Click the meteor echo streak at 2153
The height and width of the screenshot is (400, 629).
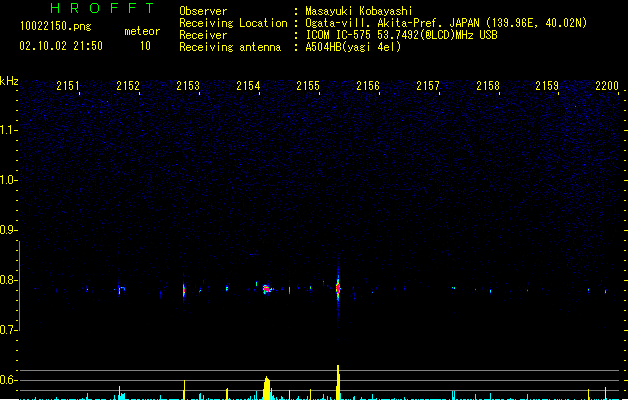(x=184, y=290)
